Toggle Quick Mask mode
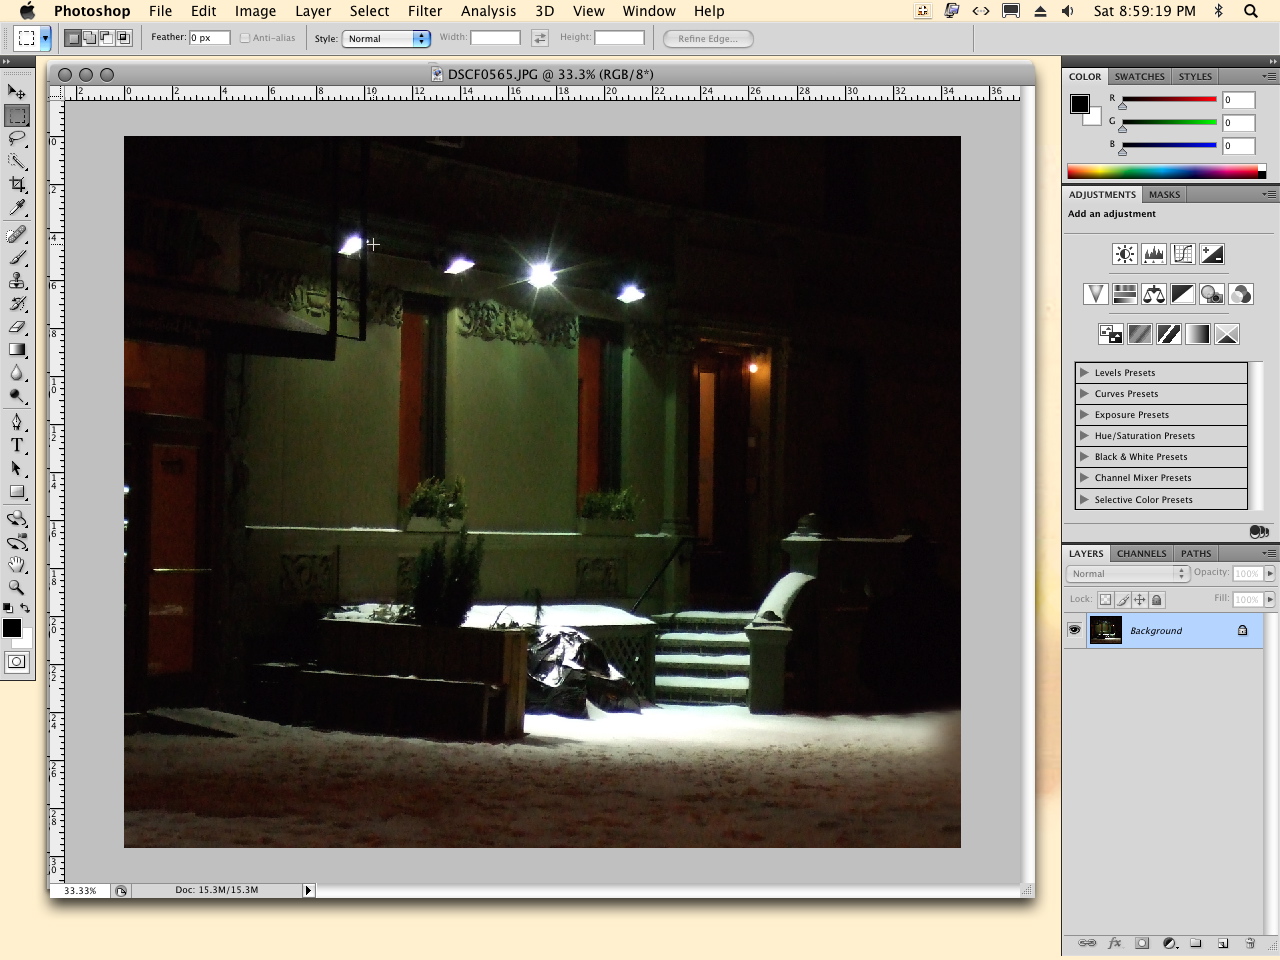The image size is (1280, 960). point(17,662)
